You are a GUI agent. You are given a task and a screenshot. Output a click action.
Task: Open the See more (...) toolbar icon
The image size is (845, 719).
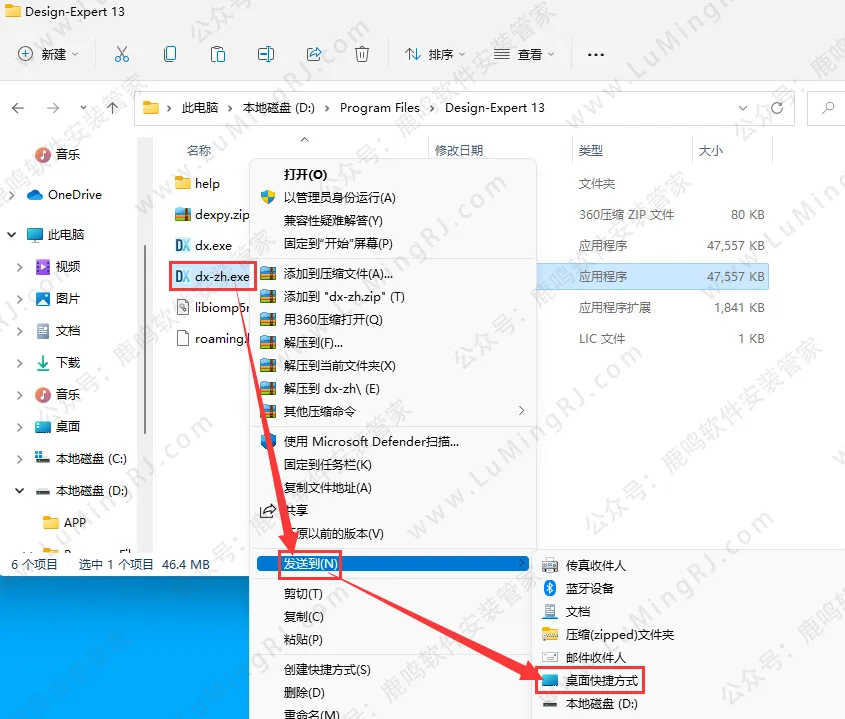(x=595, y=56)
